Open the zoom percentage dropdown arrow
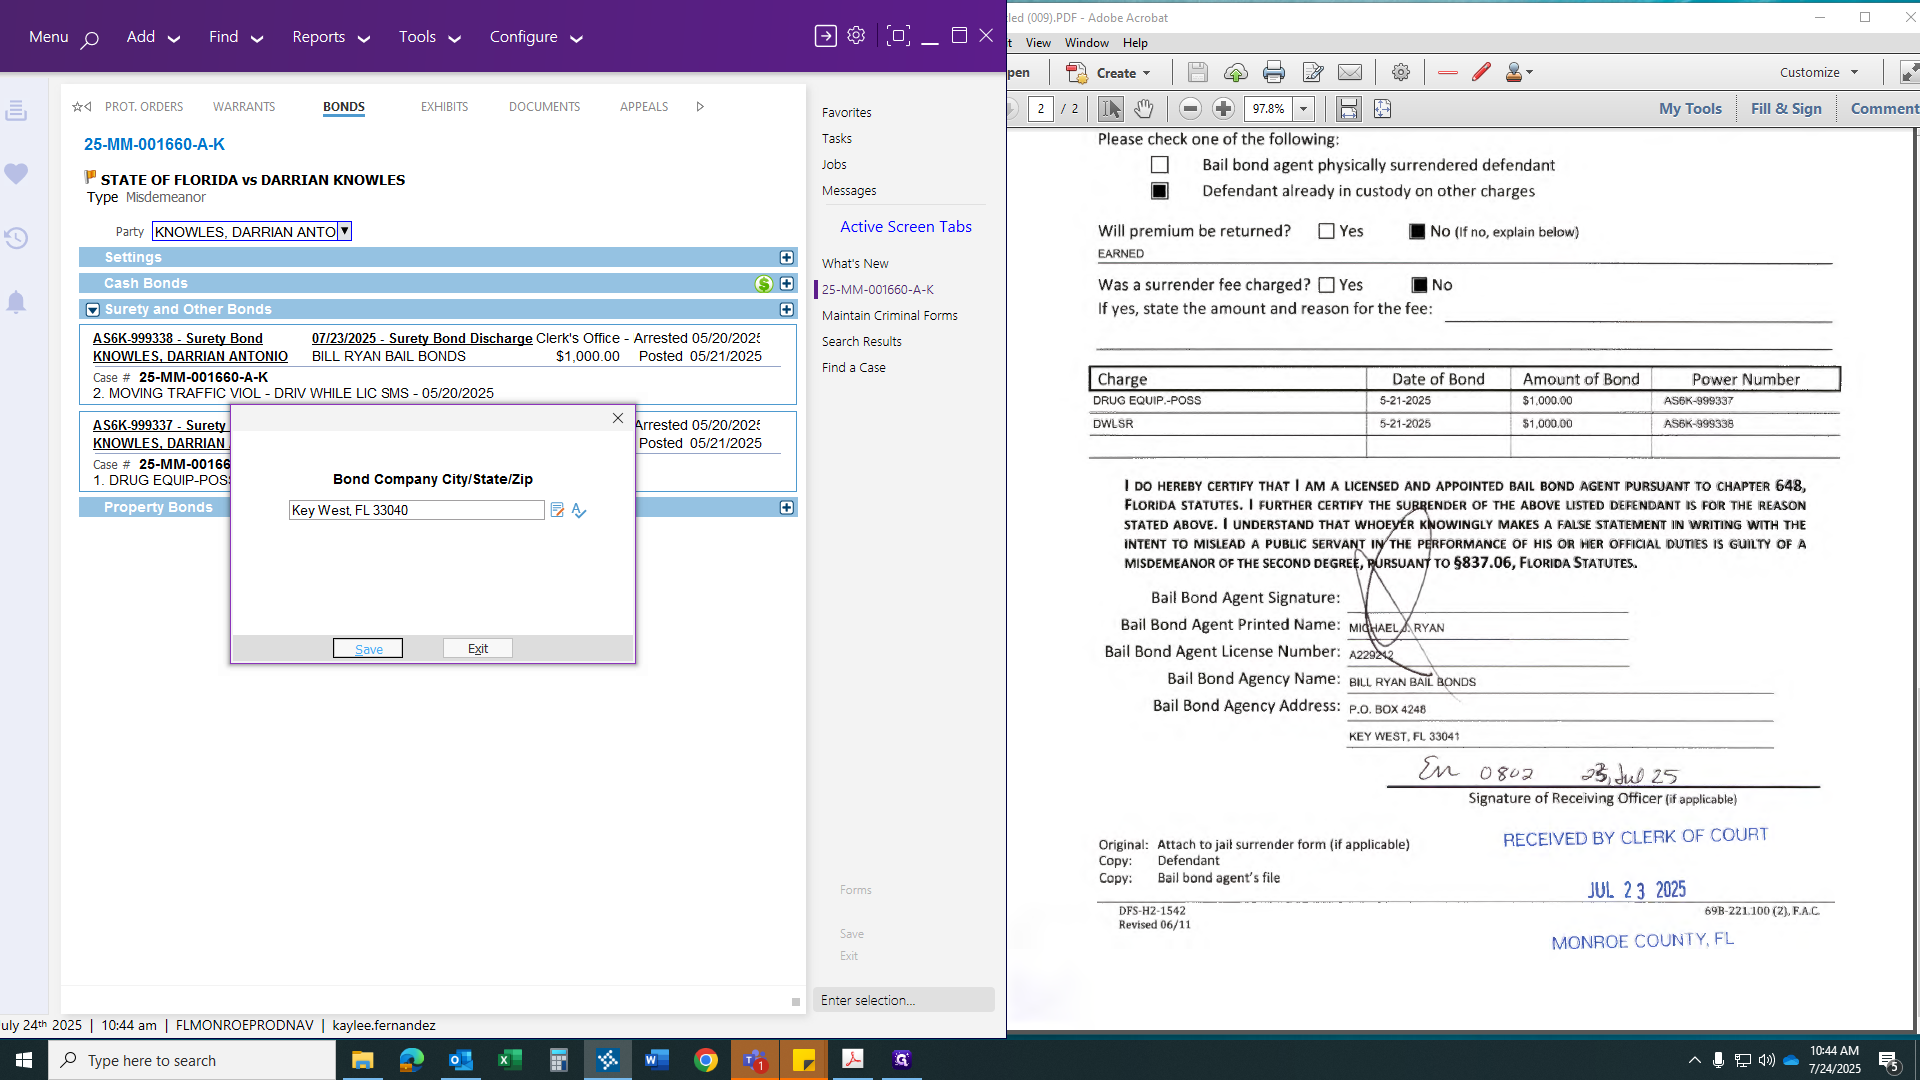The height and width of the screenshot is (1080, 1920). coord(1303,109)
